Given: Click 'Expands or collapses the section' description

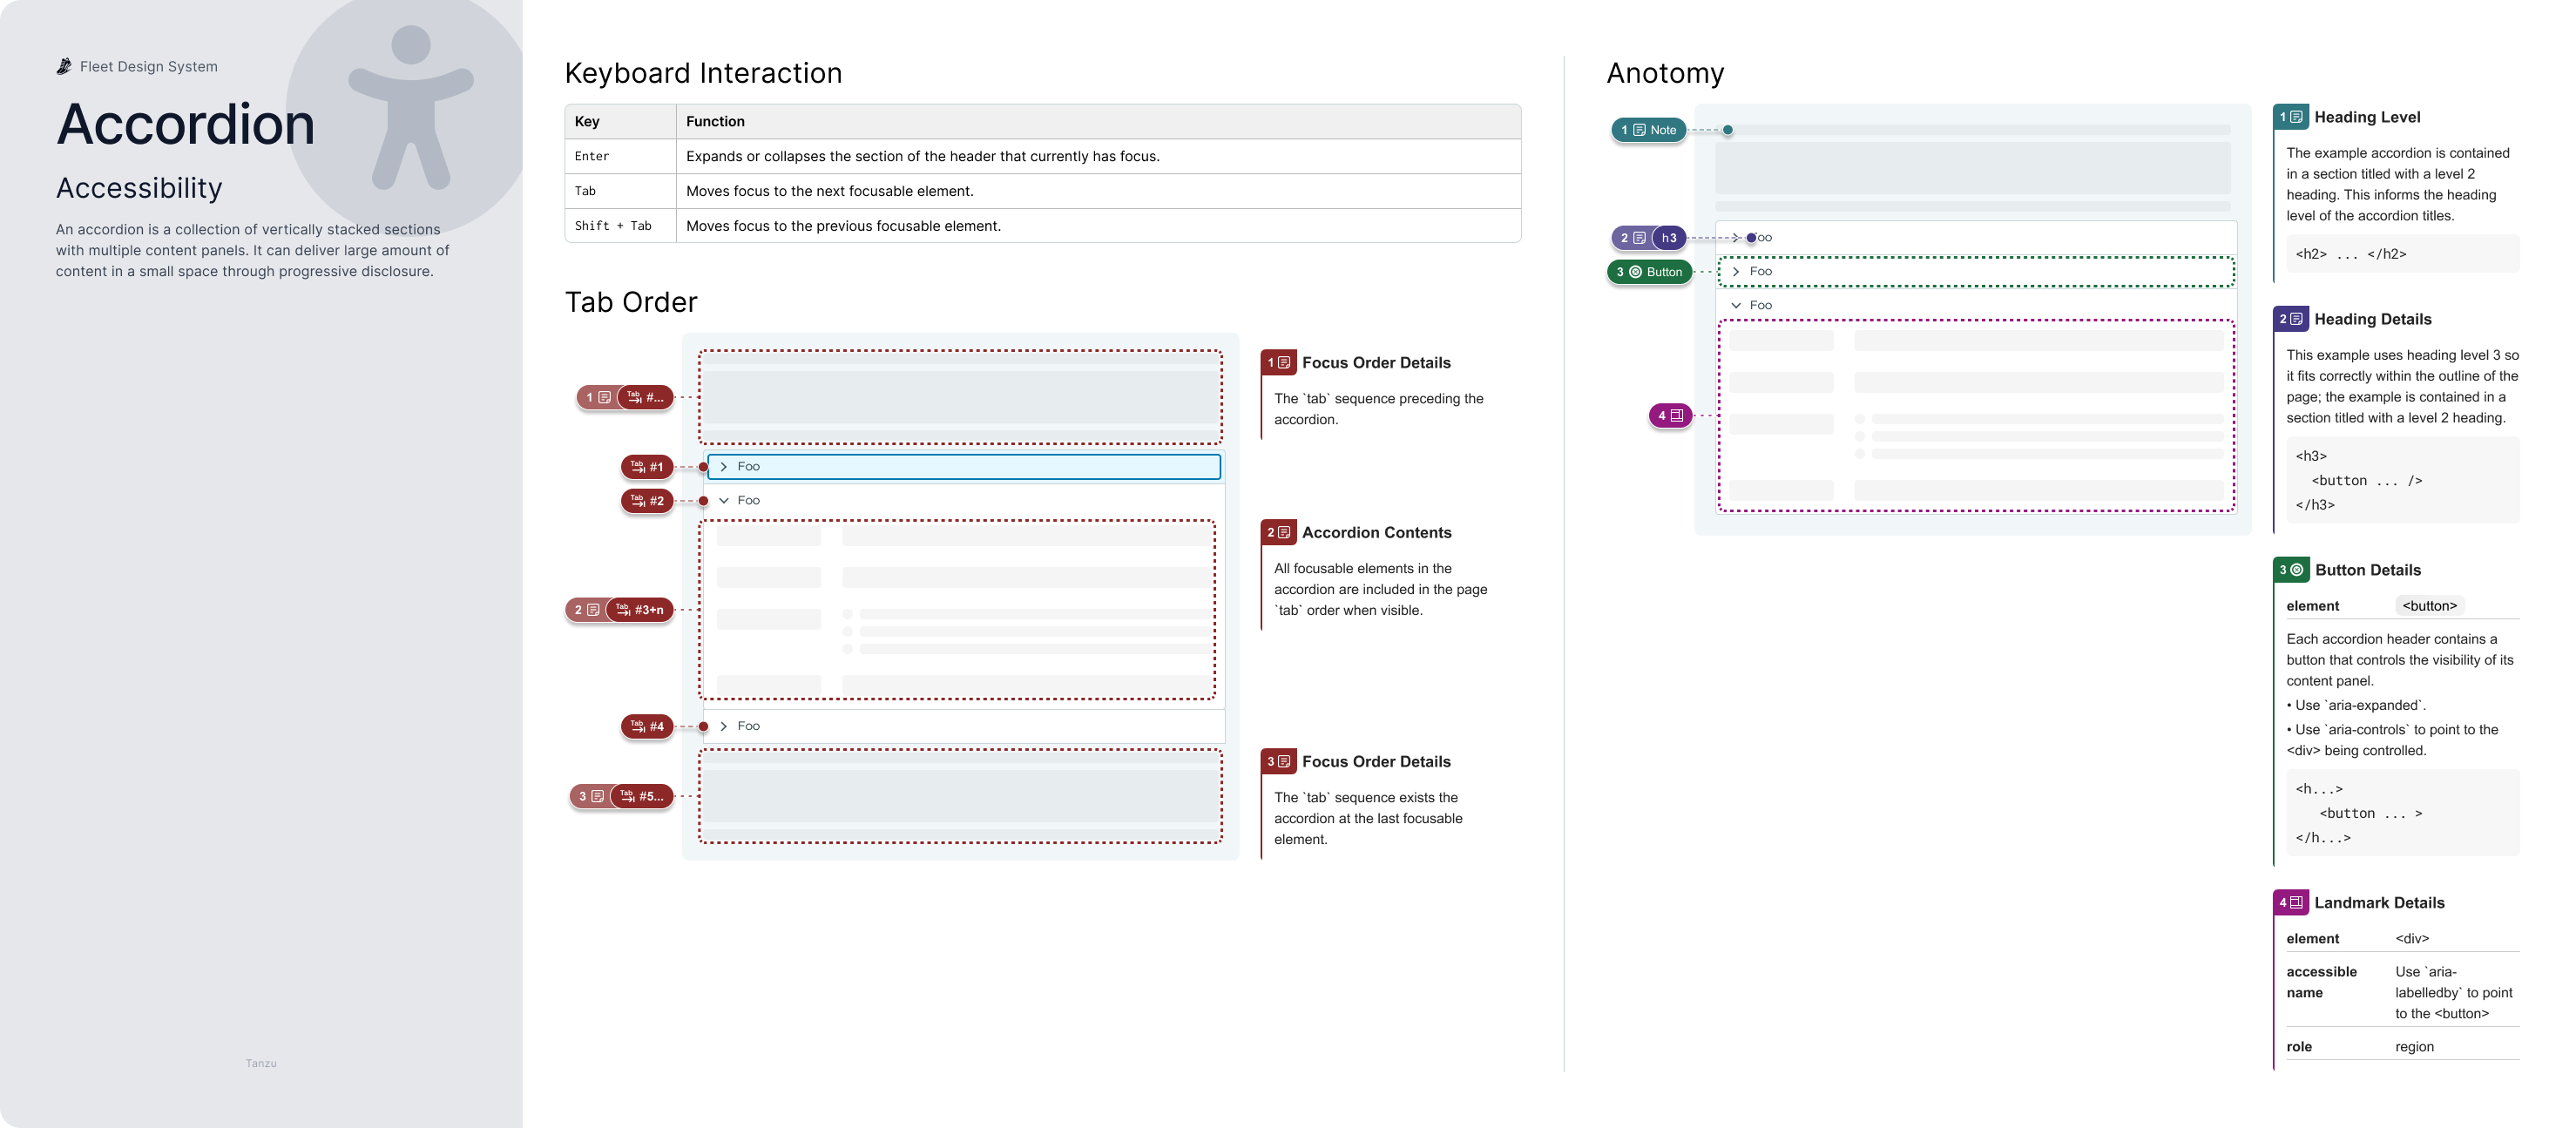Looking at the screenshot, I should click(923, 157).
